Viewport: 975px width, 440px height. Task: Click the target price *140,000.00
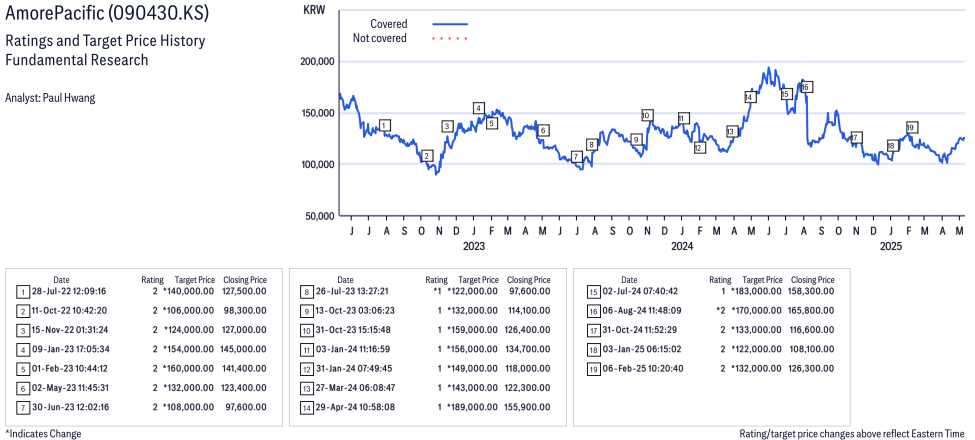[188, 291]
